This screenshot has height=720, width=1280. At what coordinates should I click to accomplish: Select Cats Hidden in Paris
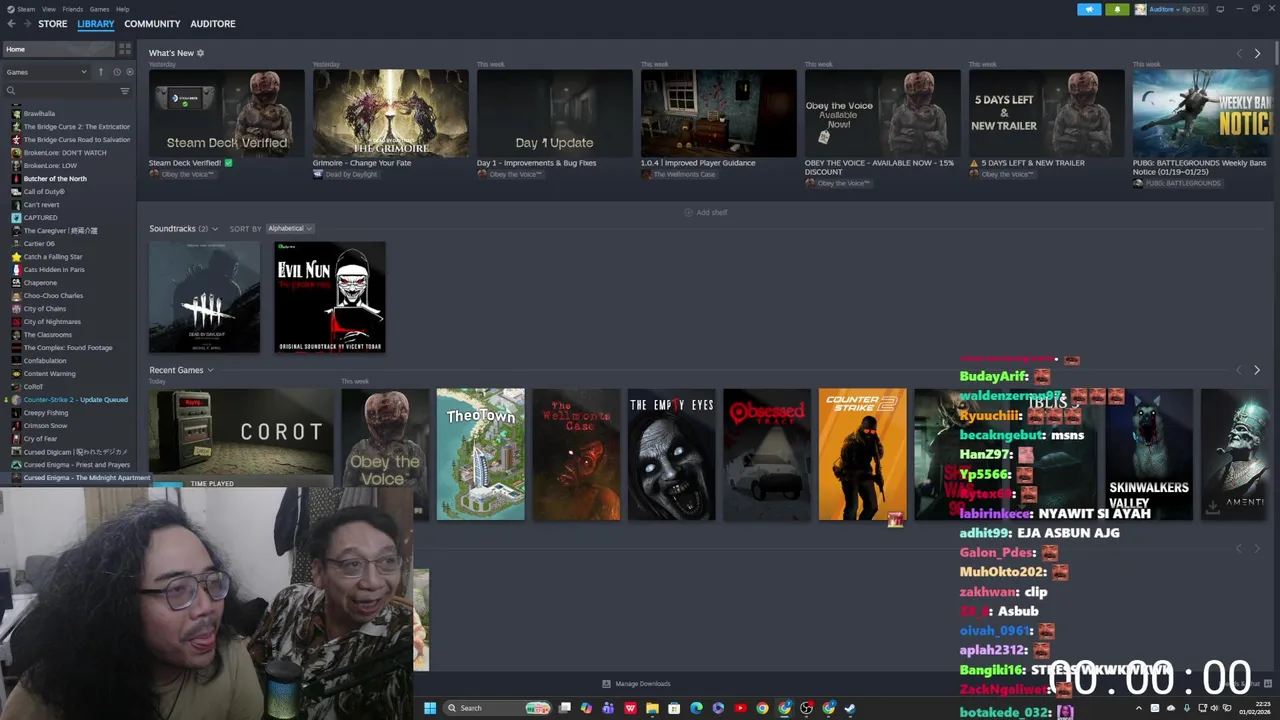(x=53, y=270)
